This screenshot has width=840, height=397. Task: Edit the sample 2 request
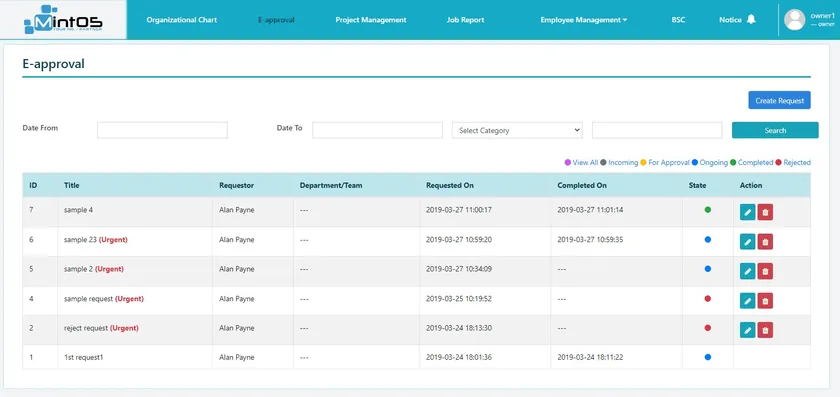point(747,271)
